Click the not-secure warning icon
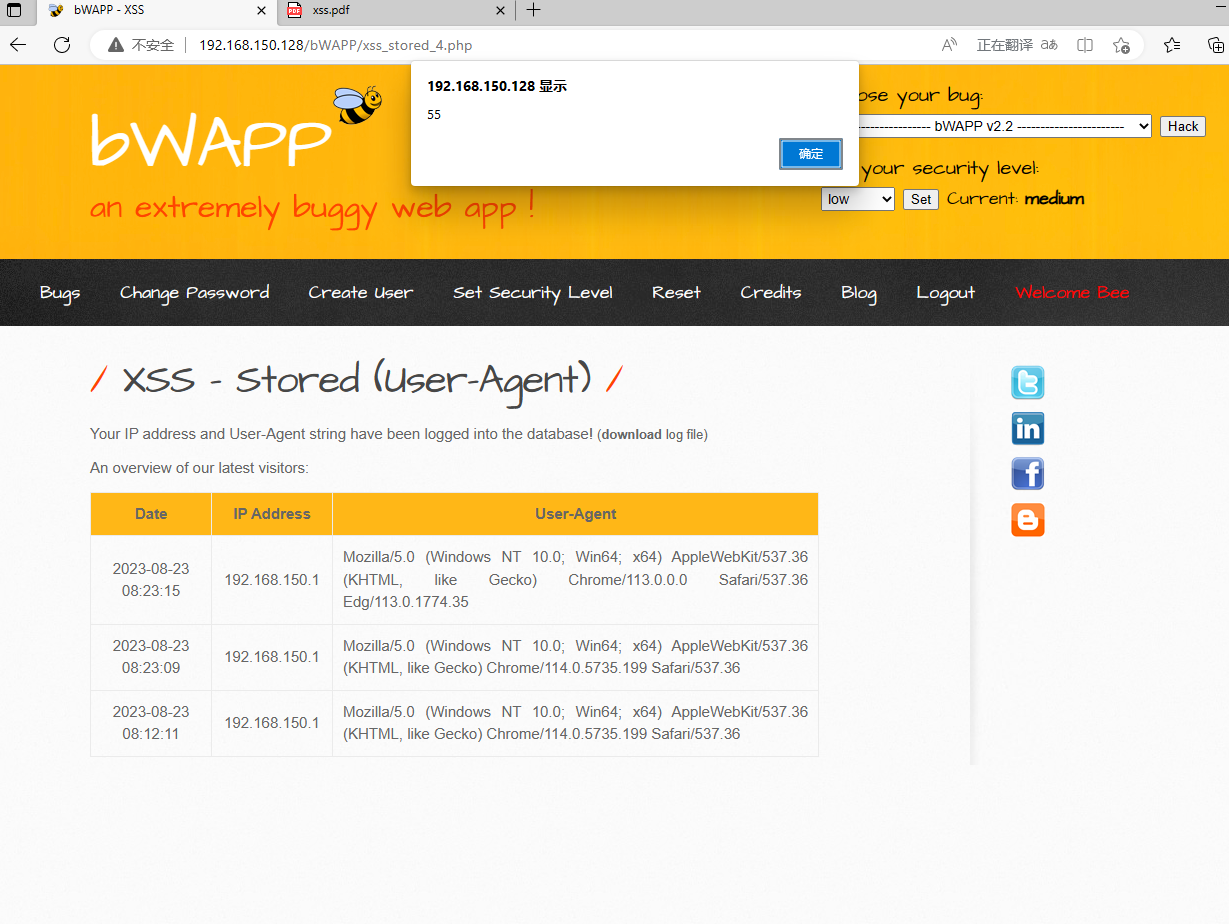Viewport: 1229px width, 924px height. (116, 45)
